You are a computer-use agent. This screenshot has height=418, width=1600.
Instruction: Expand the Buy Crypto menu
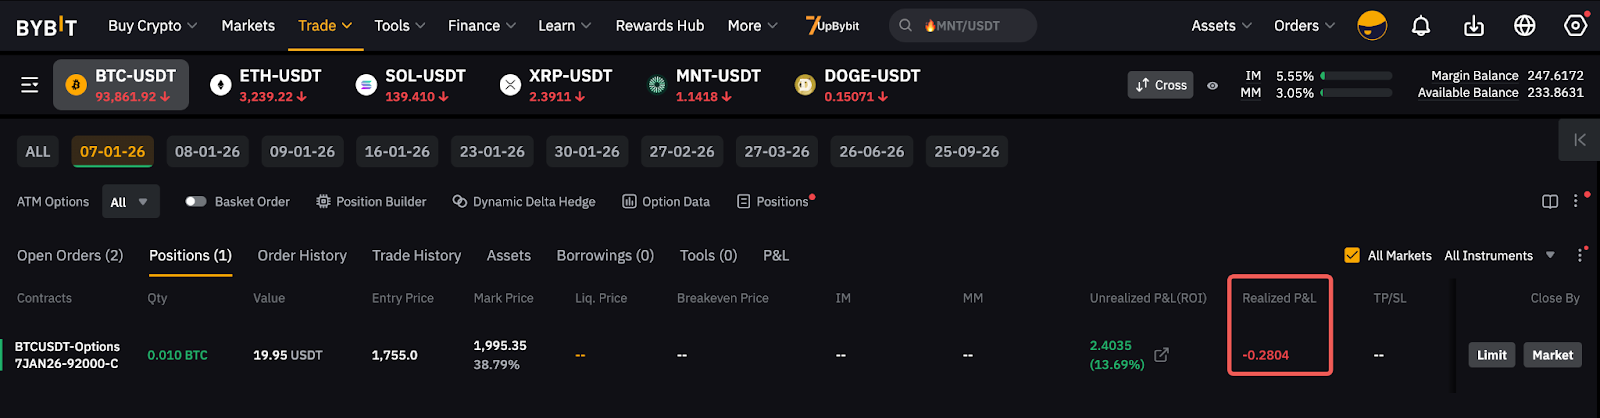(152, 26)
